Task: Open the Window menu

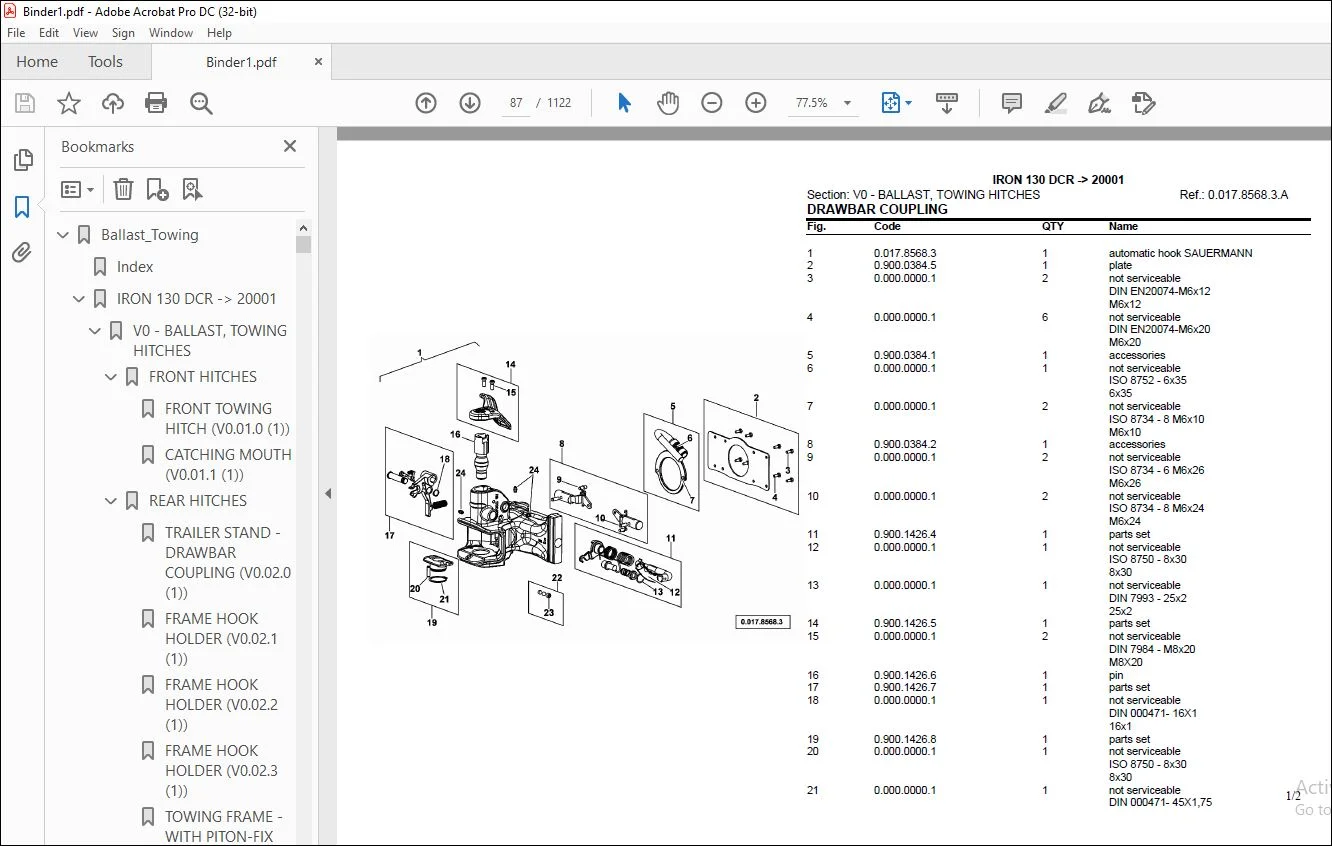Action: pos(171,32)
